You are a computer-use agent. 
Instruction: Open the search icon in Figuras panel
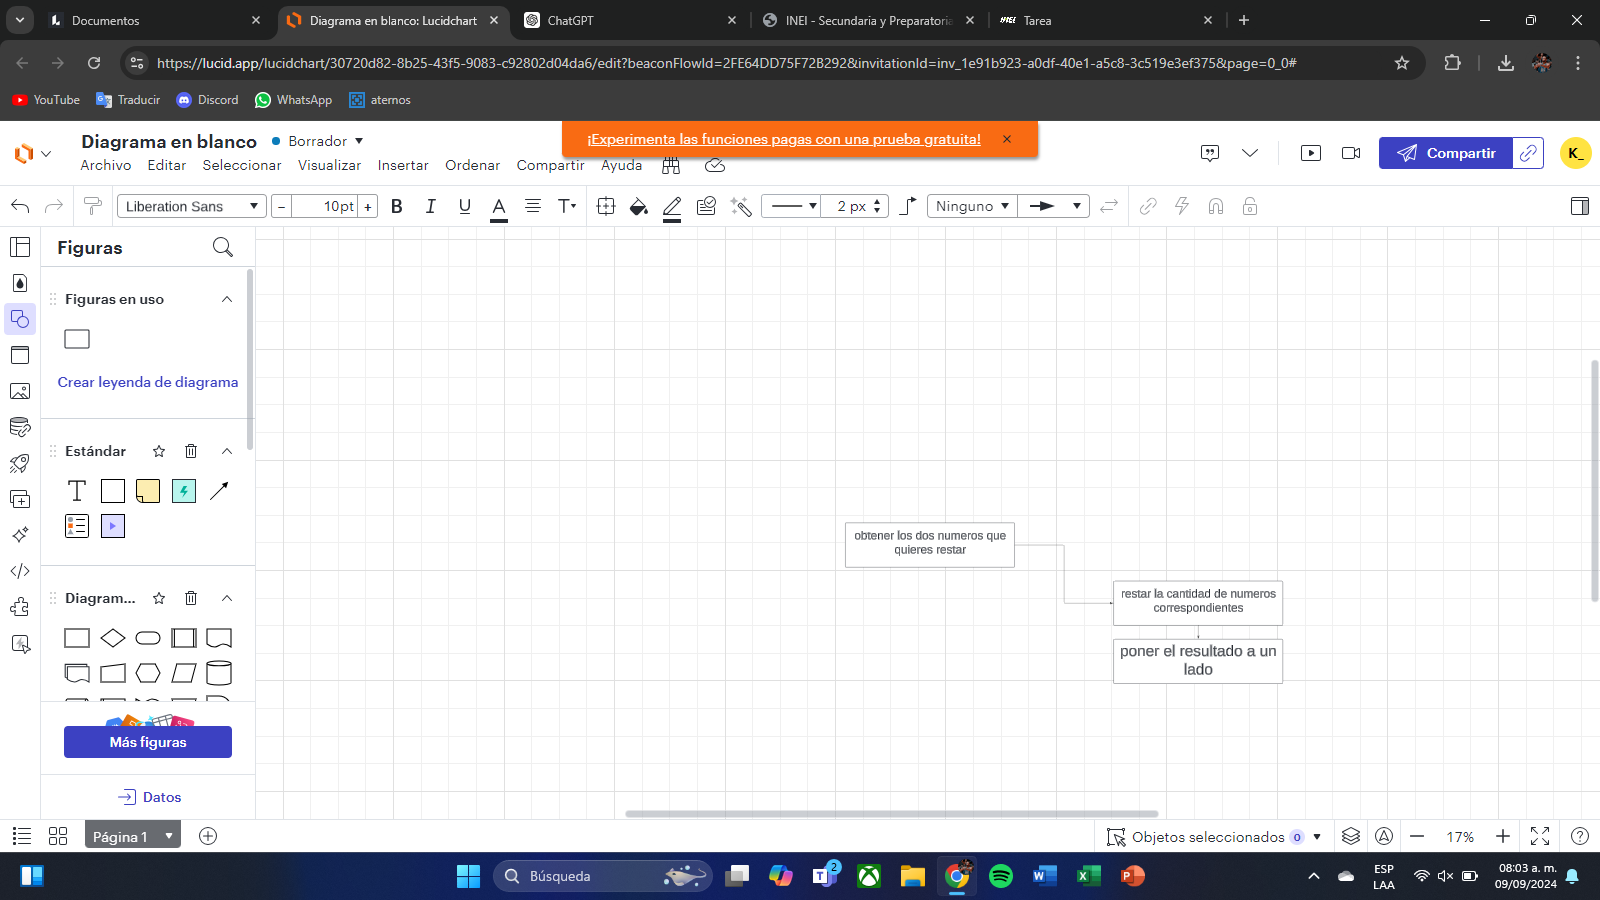pos(223,247)
